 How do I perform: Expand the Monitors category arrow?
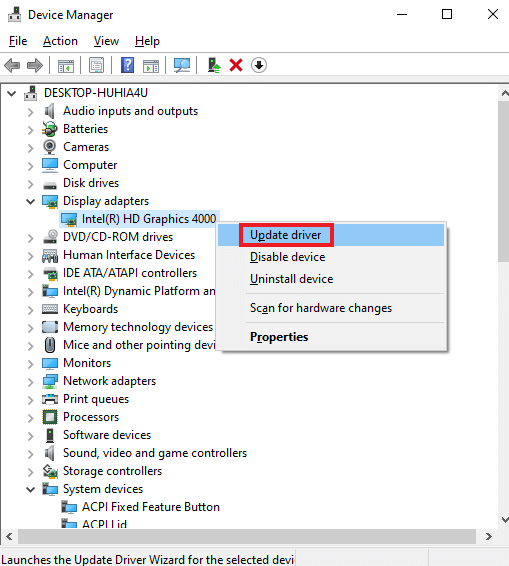31,364
